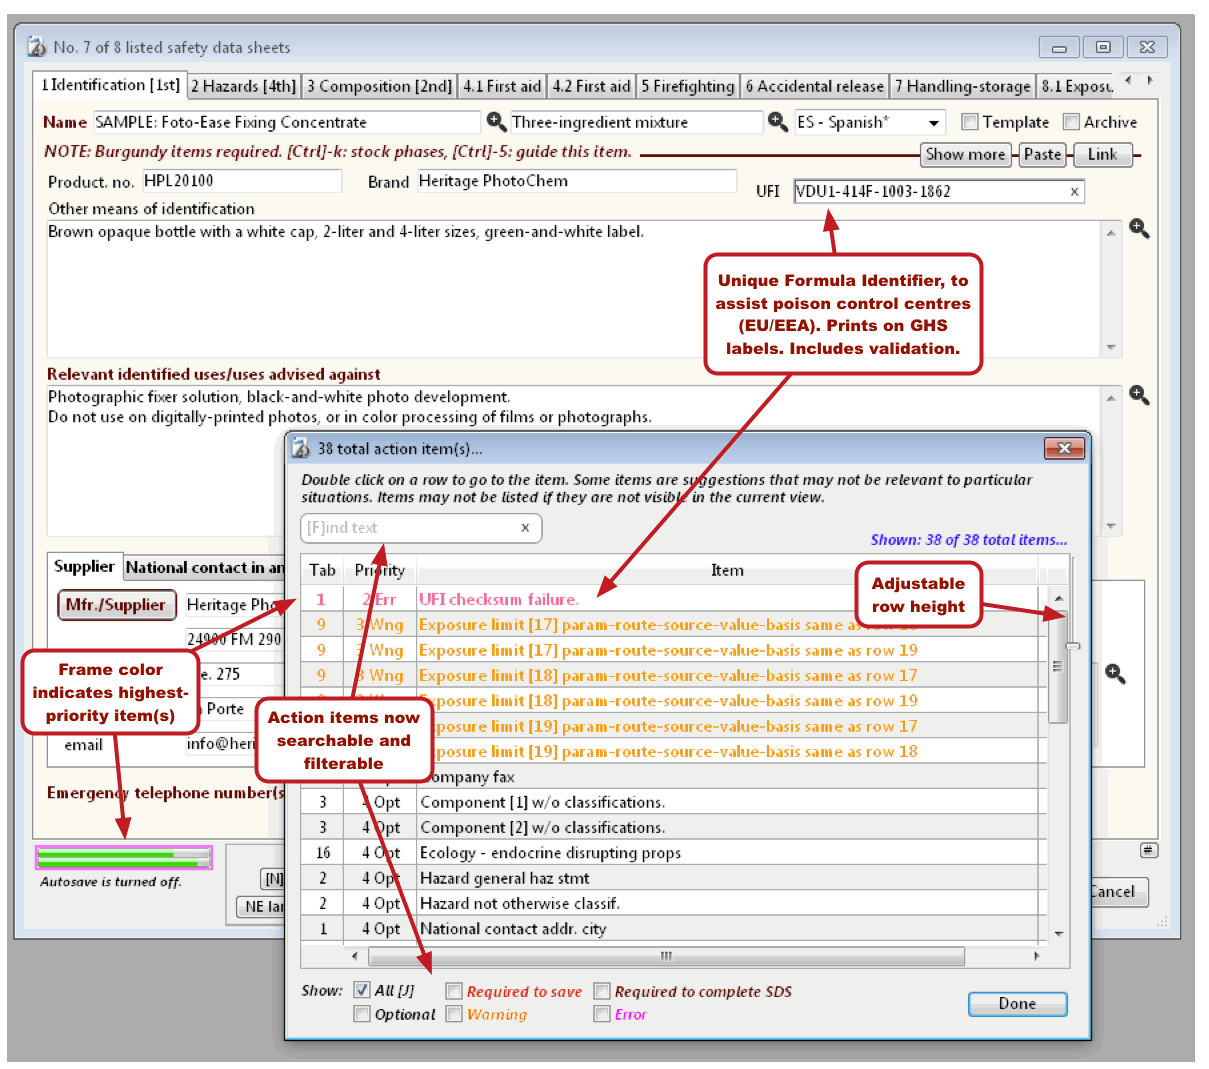1209x1069 pixels.
Task: Click the action list scroll down arrow
Action: 1058,933
